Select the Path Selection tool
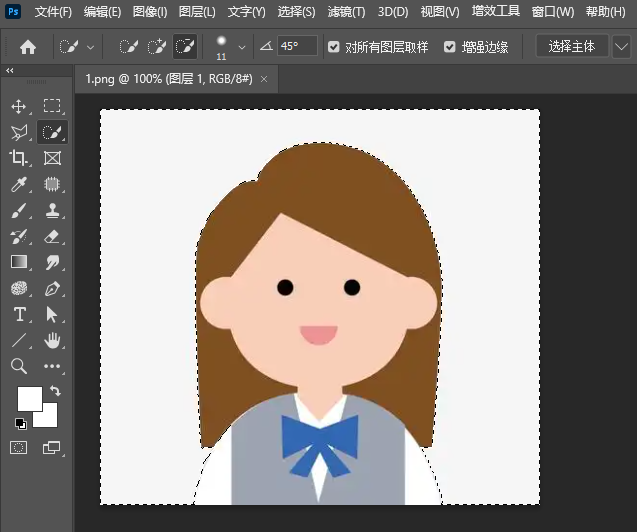The width and height of the screenshot is (637, 532). (x=52, y=315)
